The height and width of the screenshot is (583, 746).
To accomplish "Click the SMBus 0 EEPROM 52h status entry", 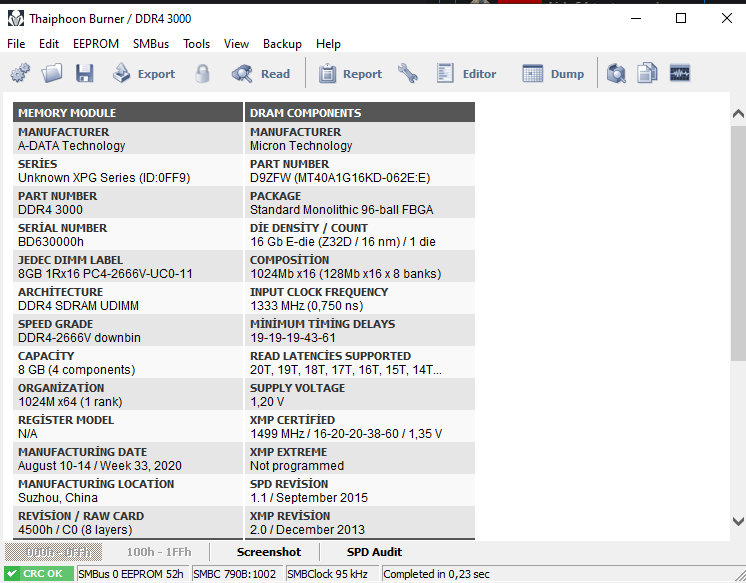I will point(131,574).
